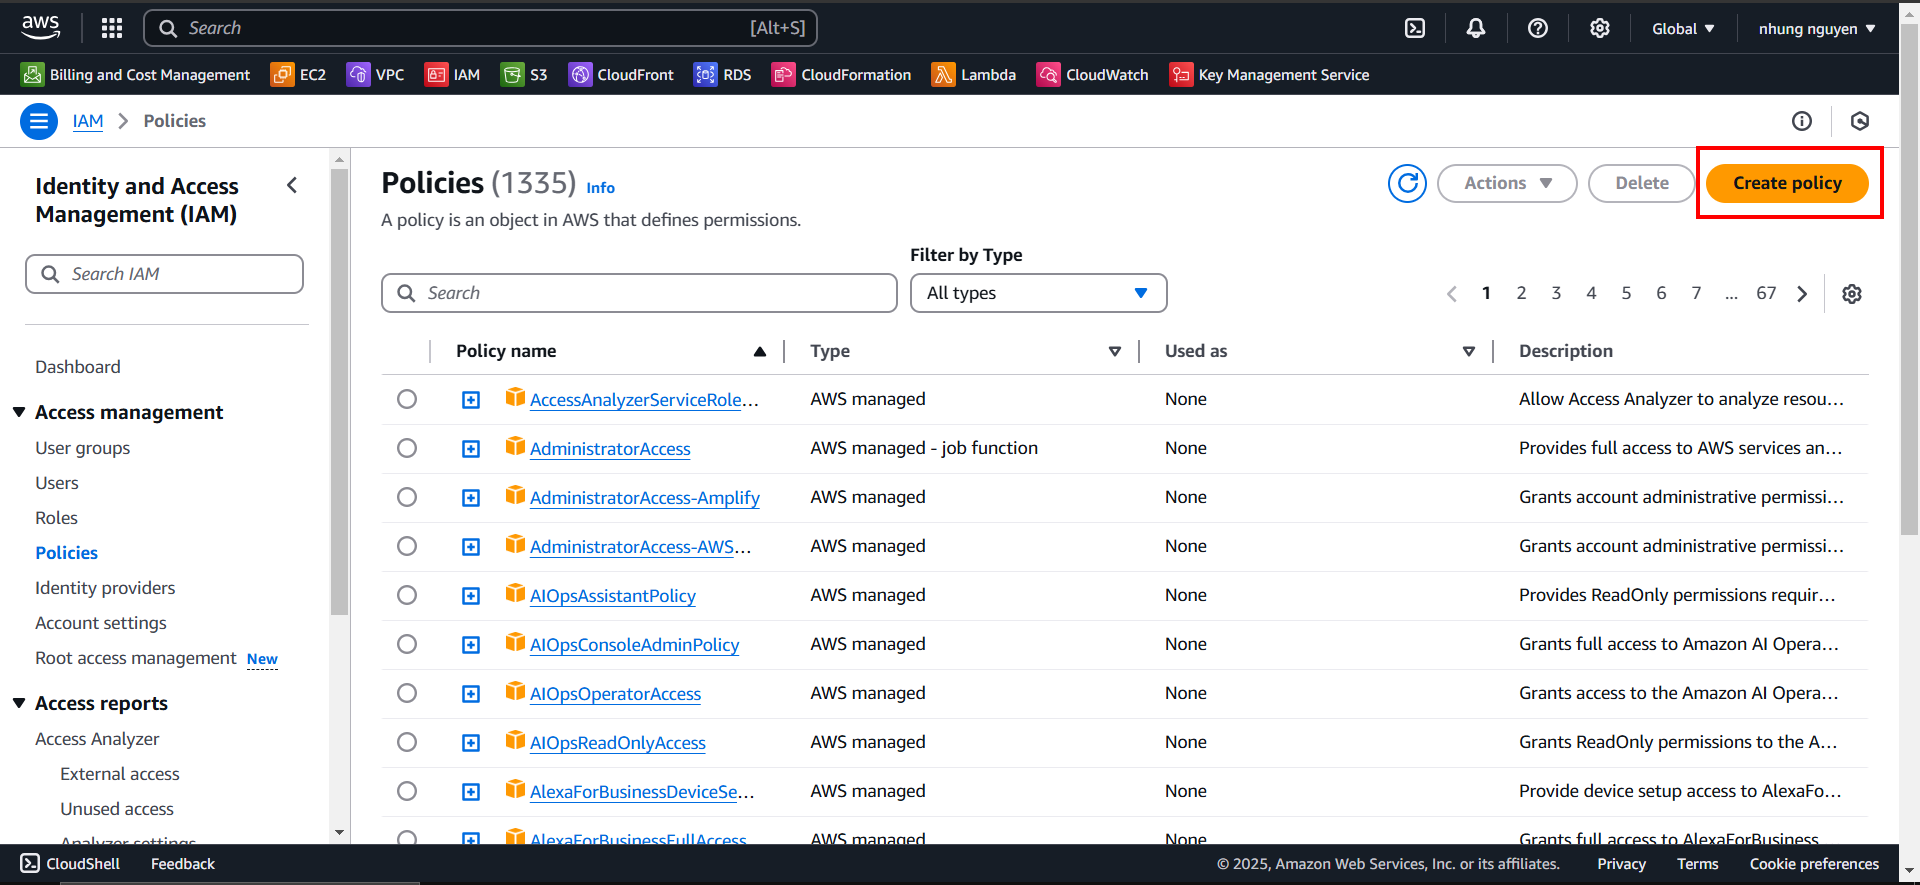The width and height of the screenshot is (1920, 885).
Task: Open the hexagon tools icon beside info
Action: tap(1860, 121)
